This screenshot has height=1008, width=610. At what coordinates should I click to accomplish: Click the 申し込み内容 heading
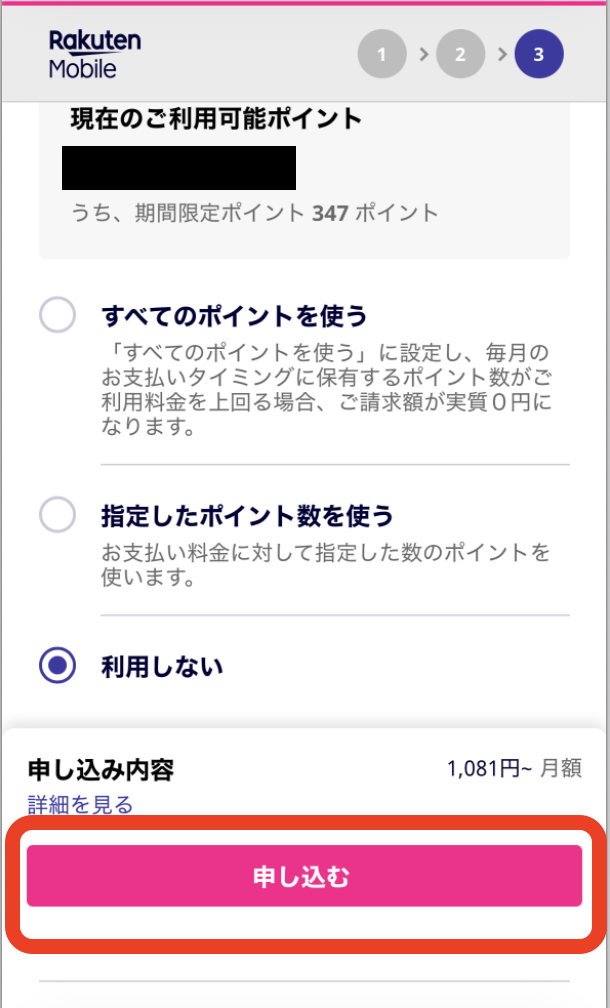[x=101, y=770]
